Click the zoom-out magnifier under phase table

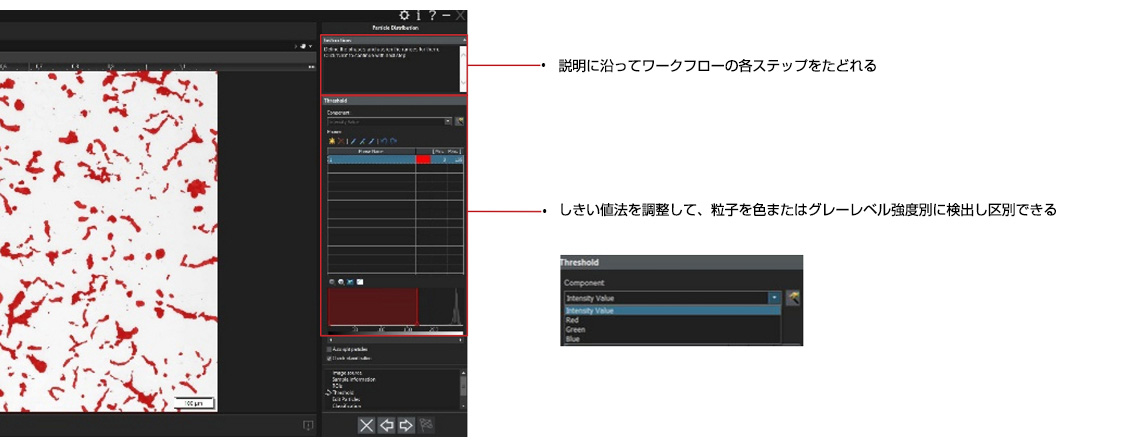click(x=332, y=281)
